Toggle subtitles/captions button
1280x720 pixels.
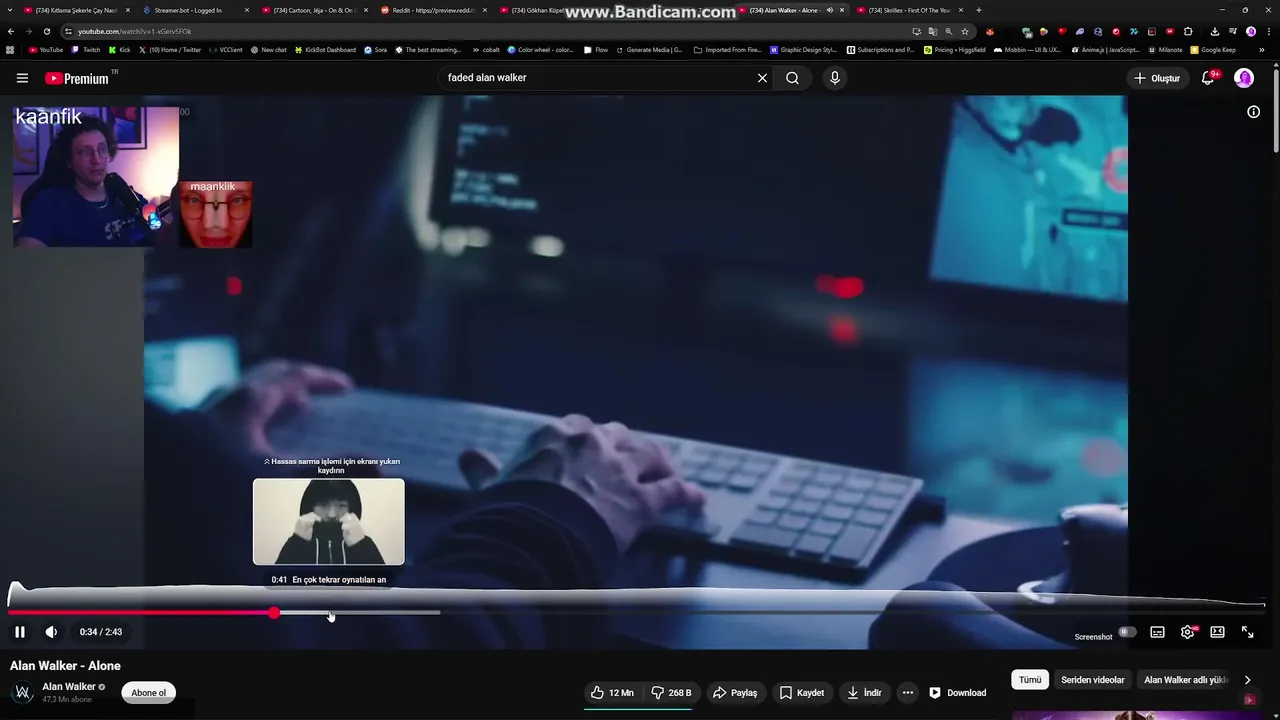click(1157, 632)
